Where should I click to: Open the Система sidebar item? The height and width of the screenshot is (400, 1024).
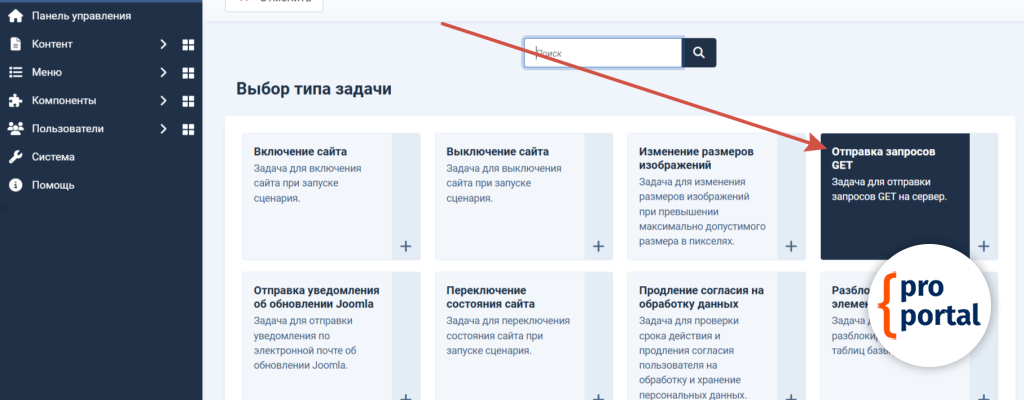52,157
